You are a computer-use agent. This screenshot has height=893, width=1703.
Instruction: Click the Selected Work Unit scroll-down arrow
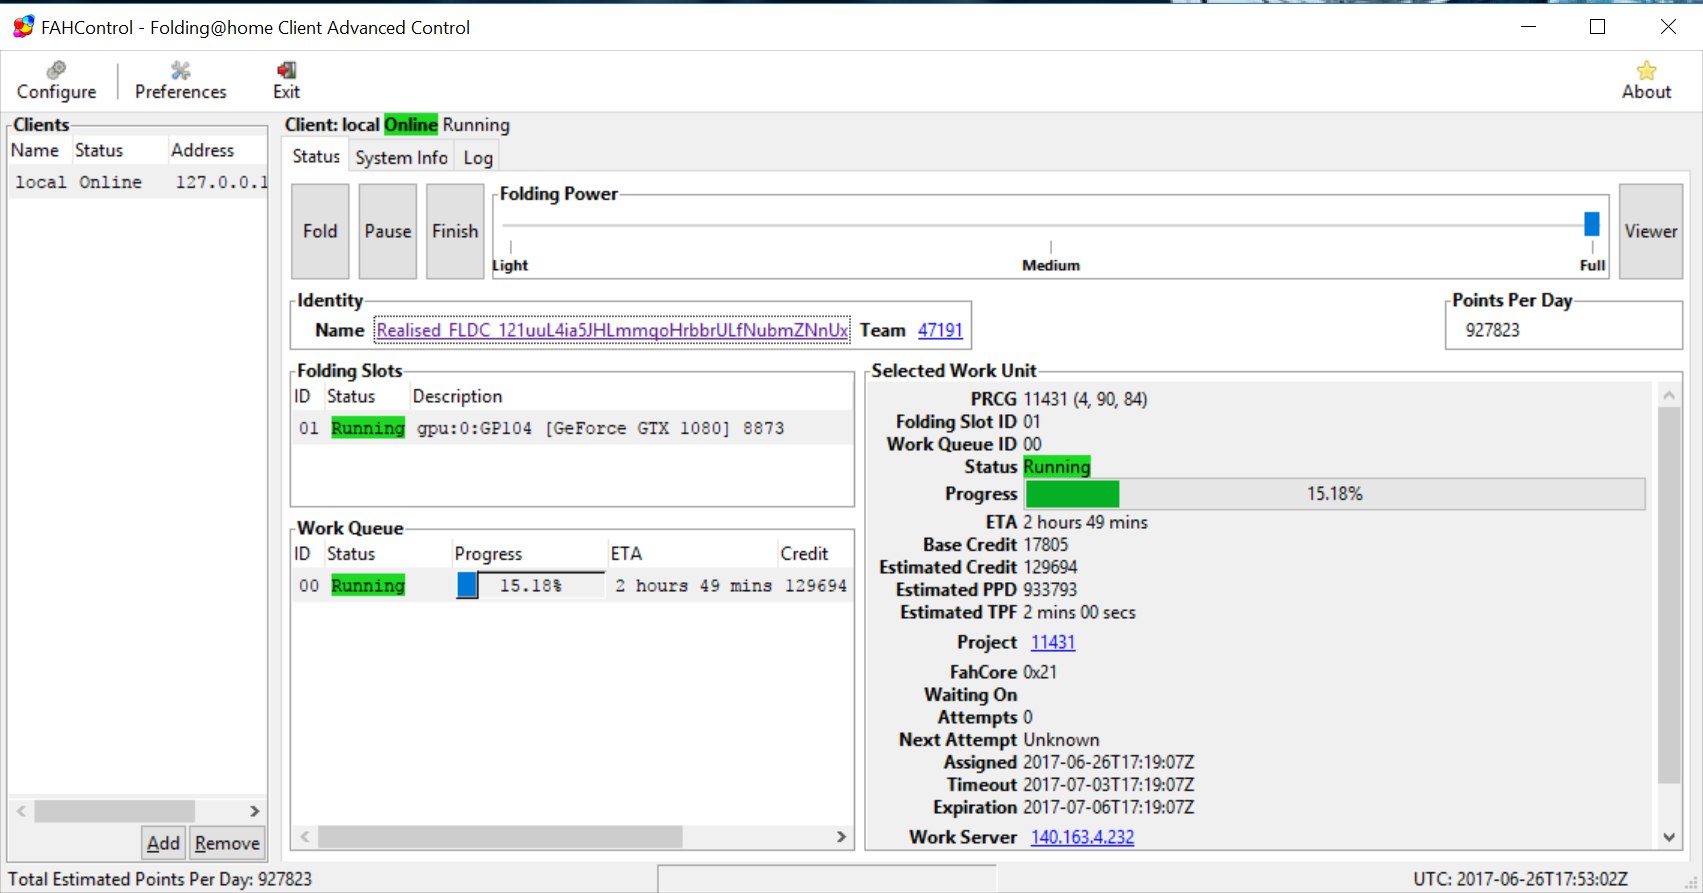click(1668, 837)
